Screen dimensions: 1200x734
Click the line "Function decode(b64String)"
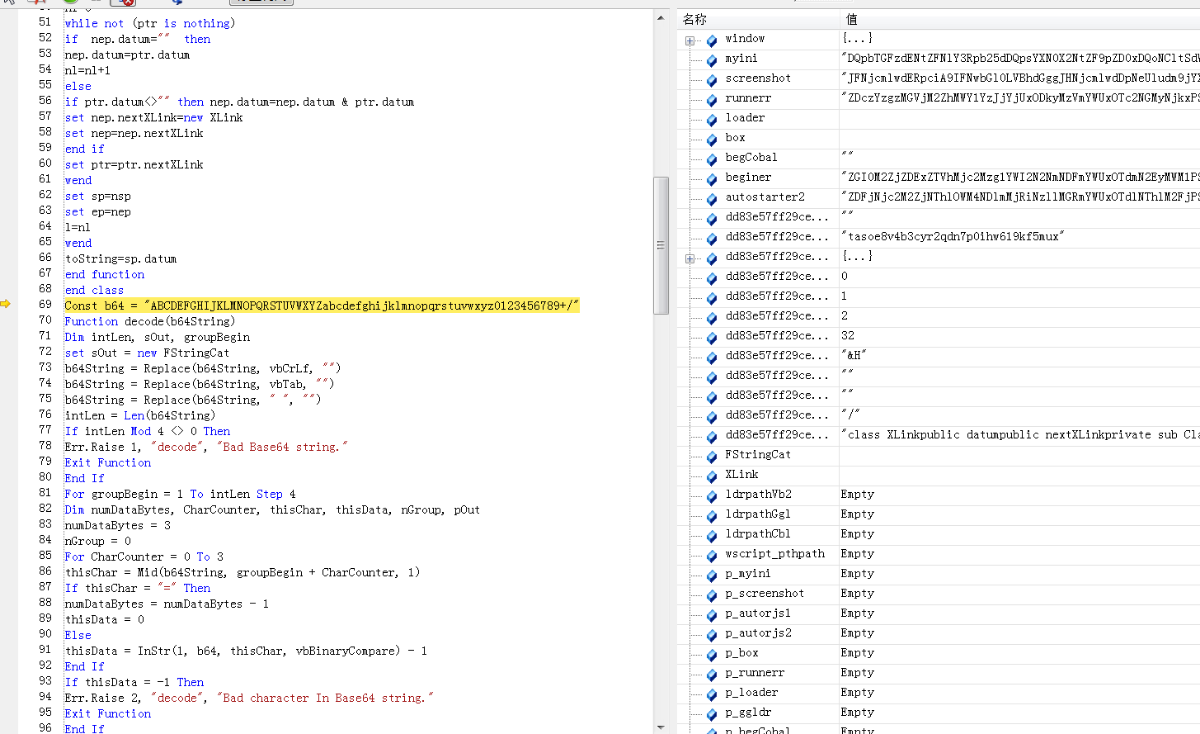pos(149,321)
